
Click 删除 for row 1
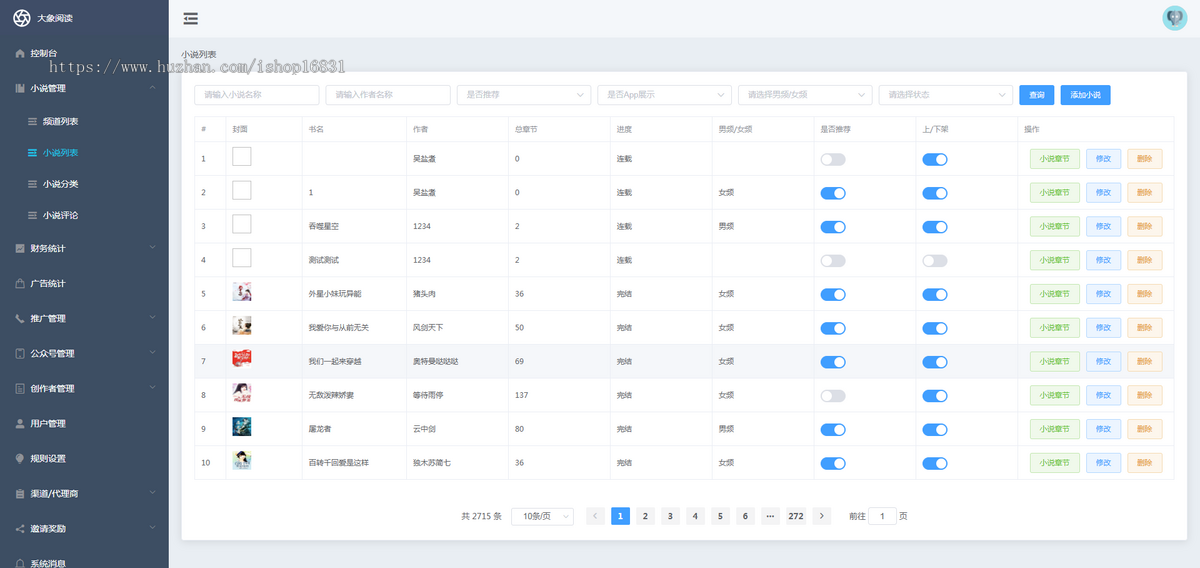pyautogui.click(x=1145, y=159)
